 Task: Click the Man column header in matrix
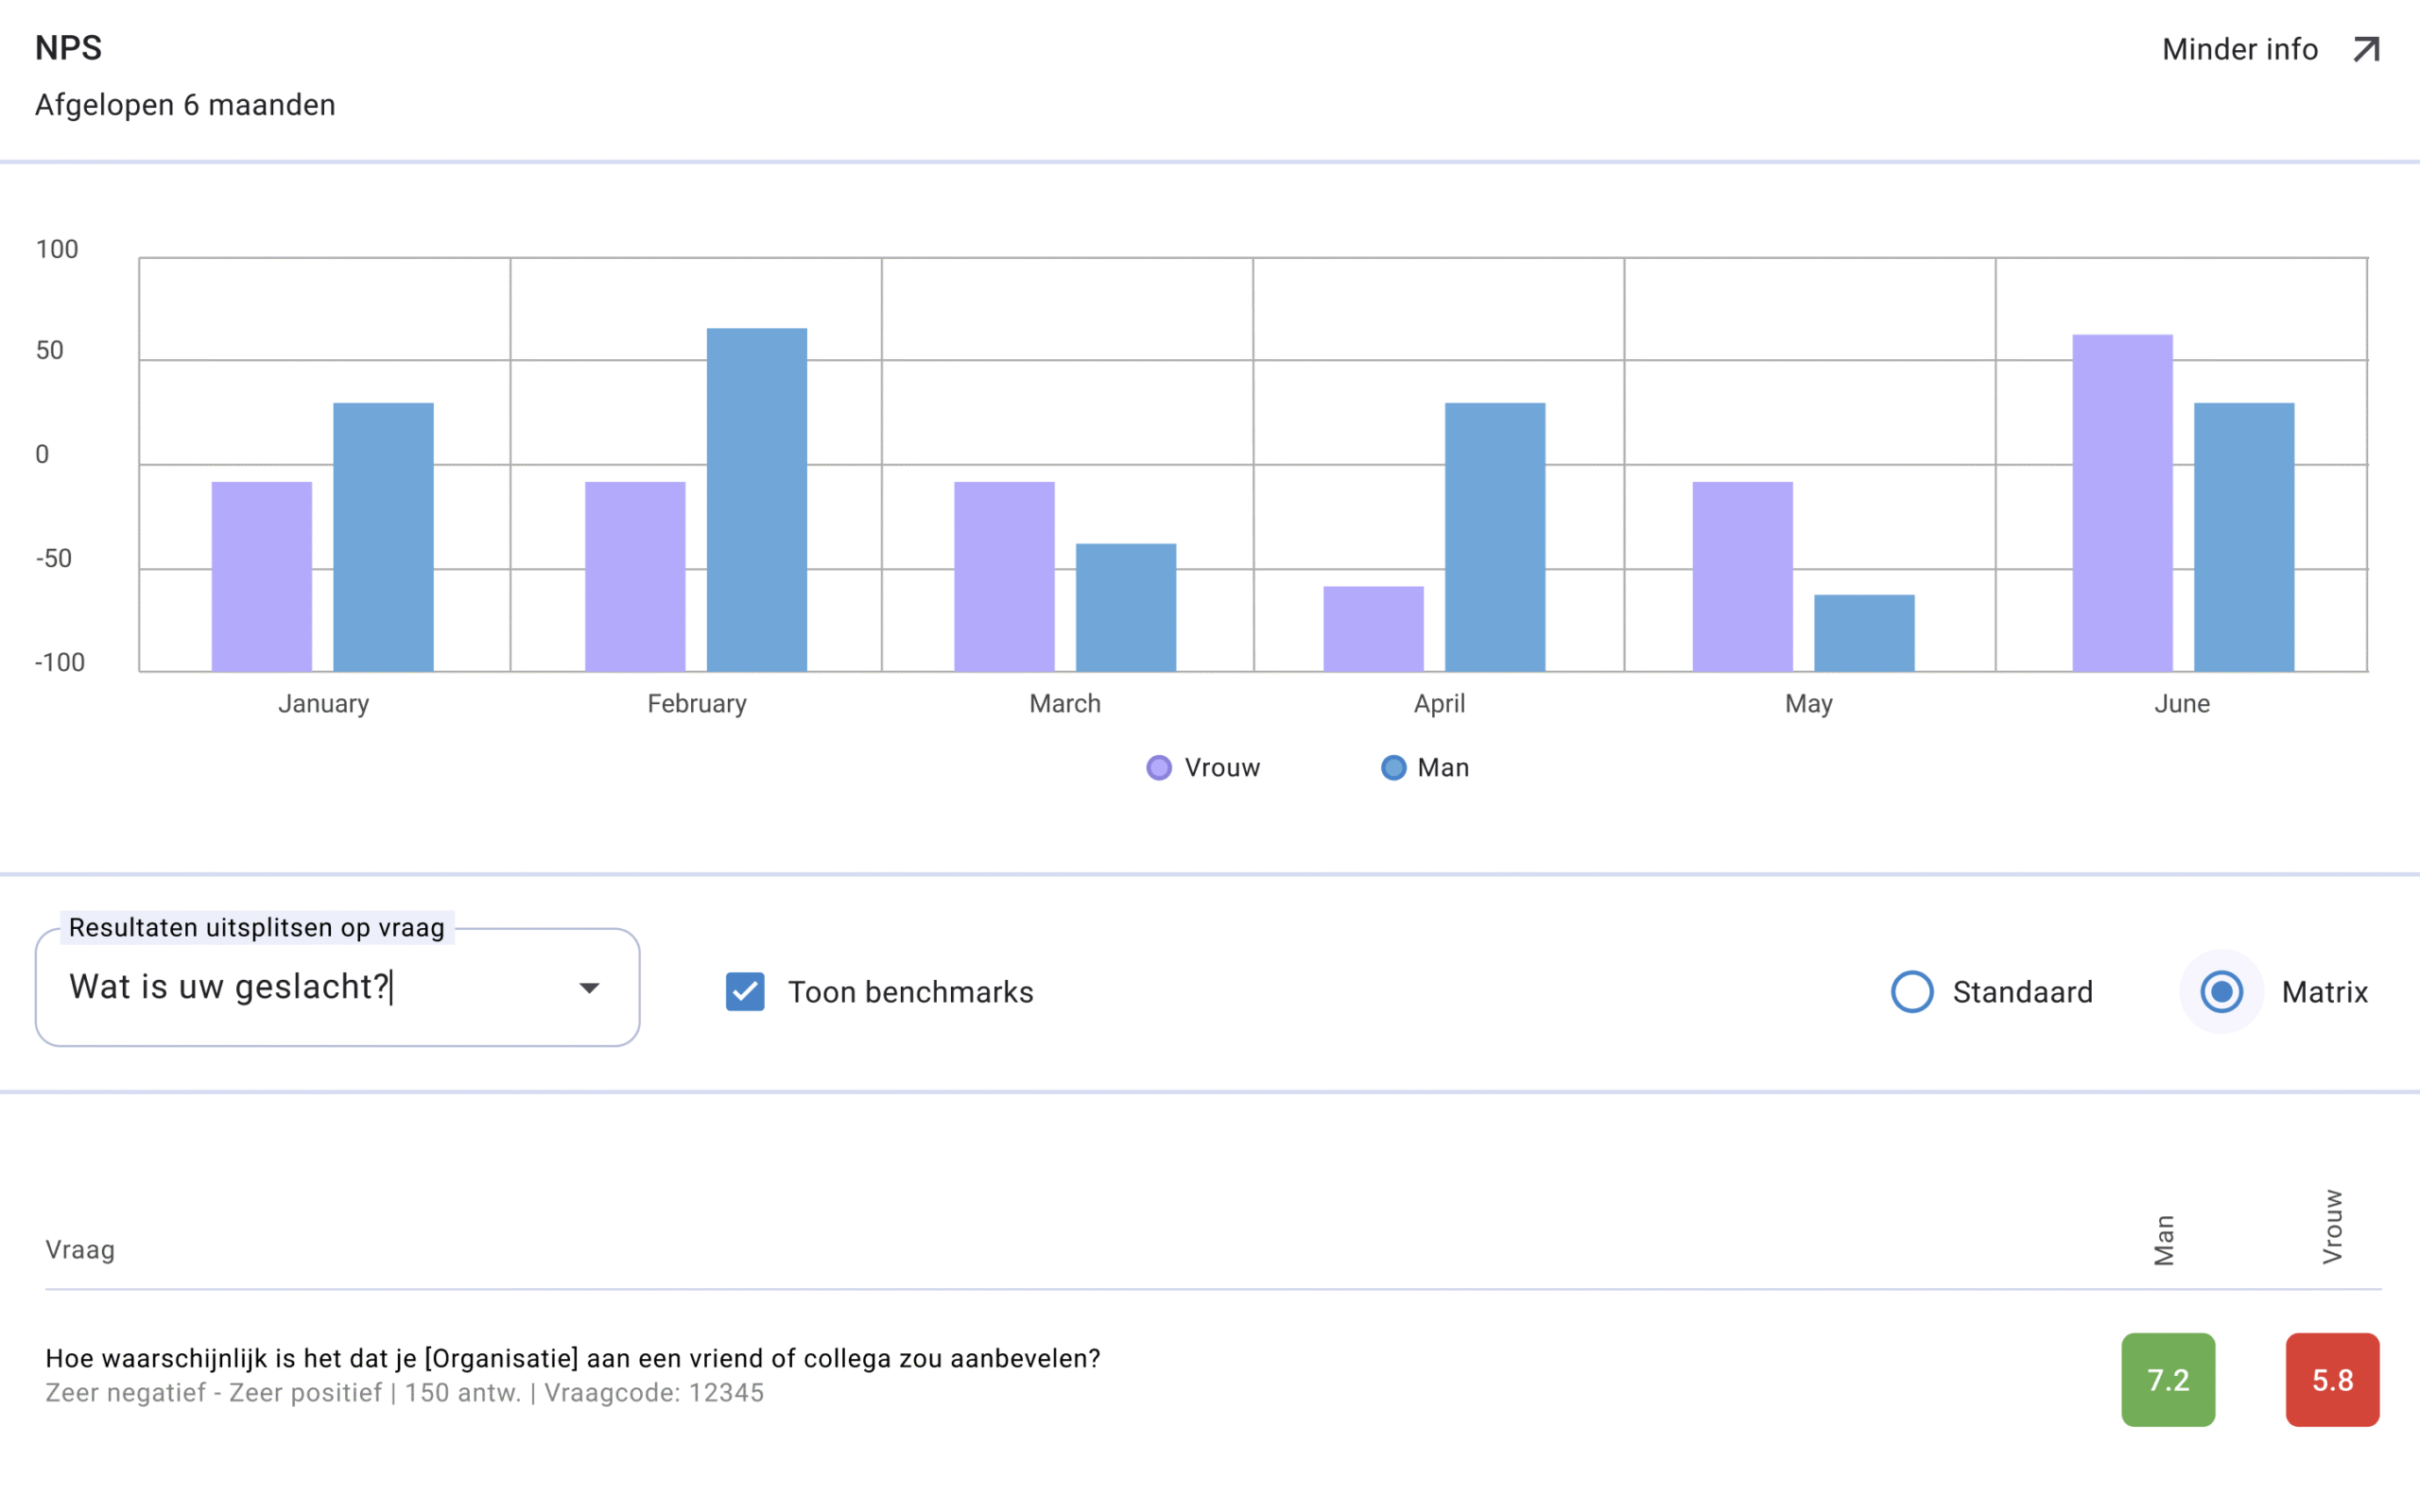2164,1240
